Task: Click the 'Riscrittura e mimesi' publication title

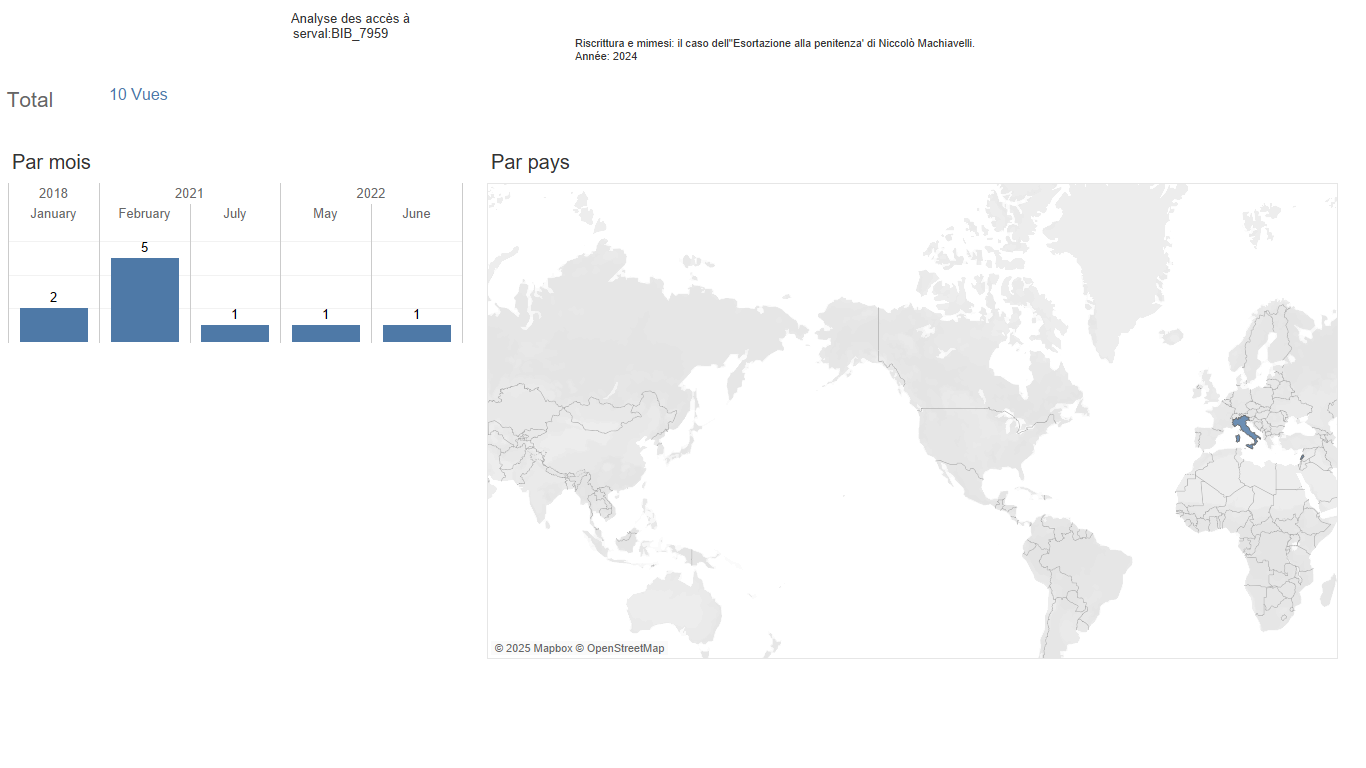Action: coord(775,43)
